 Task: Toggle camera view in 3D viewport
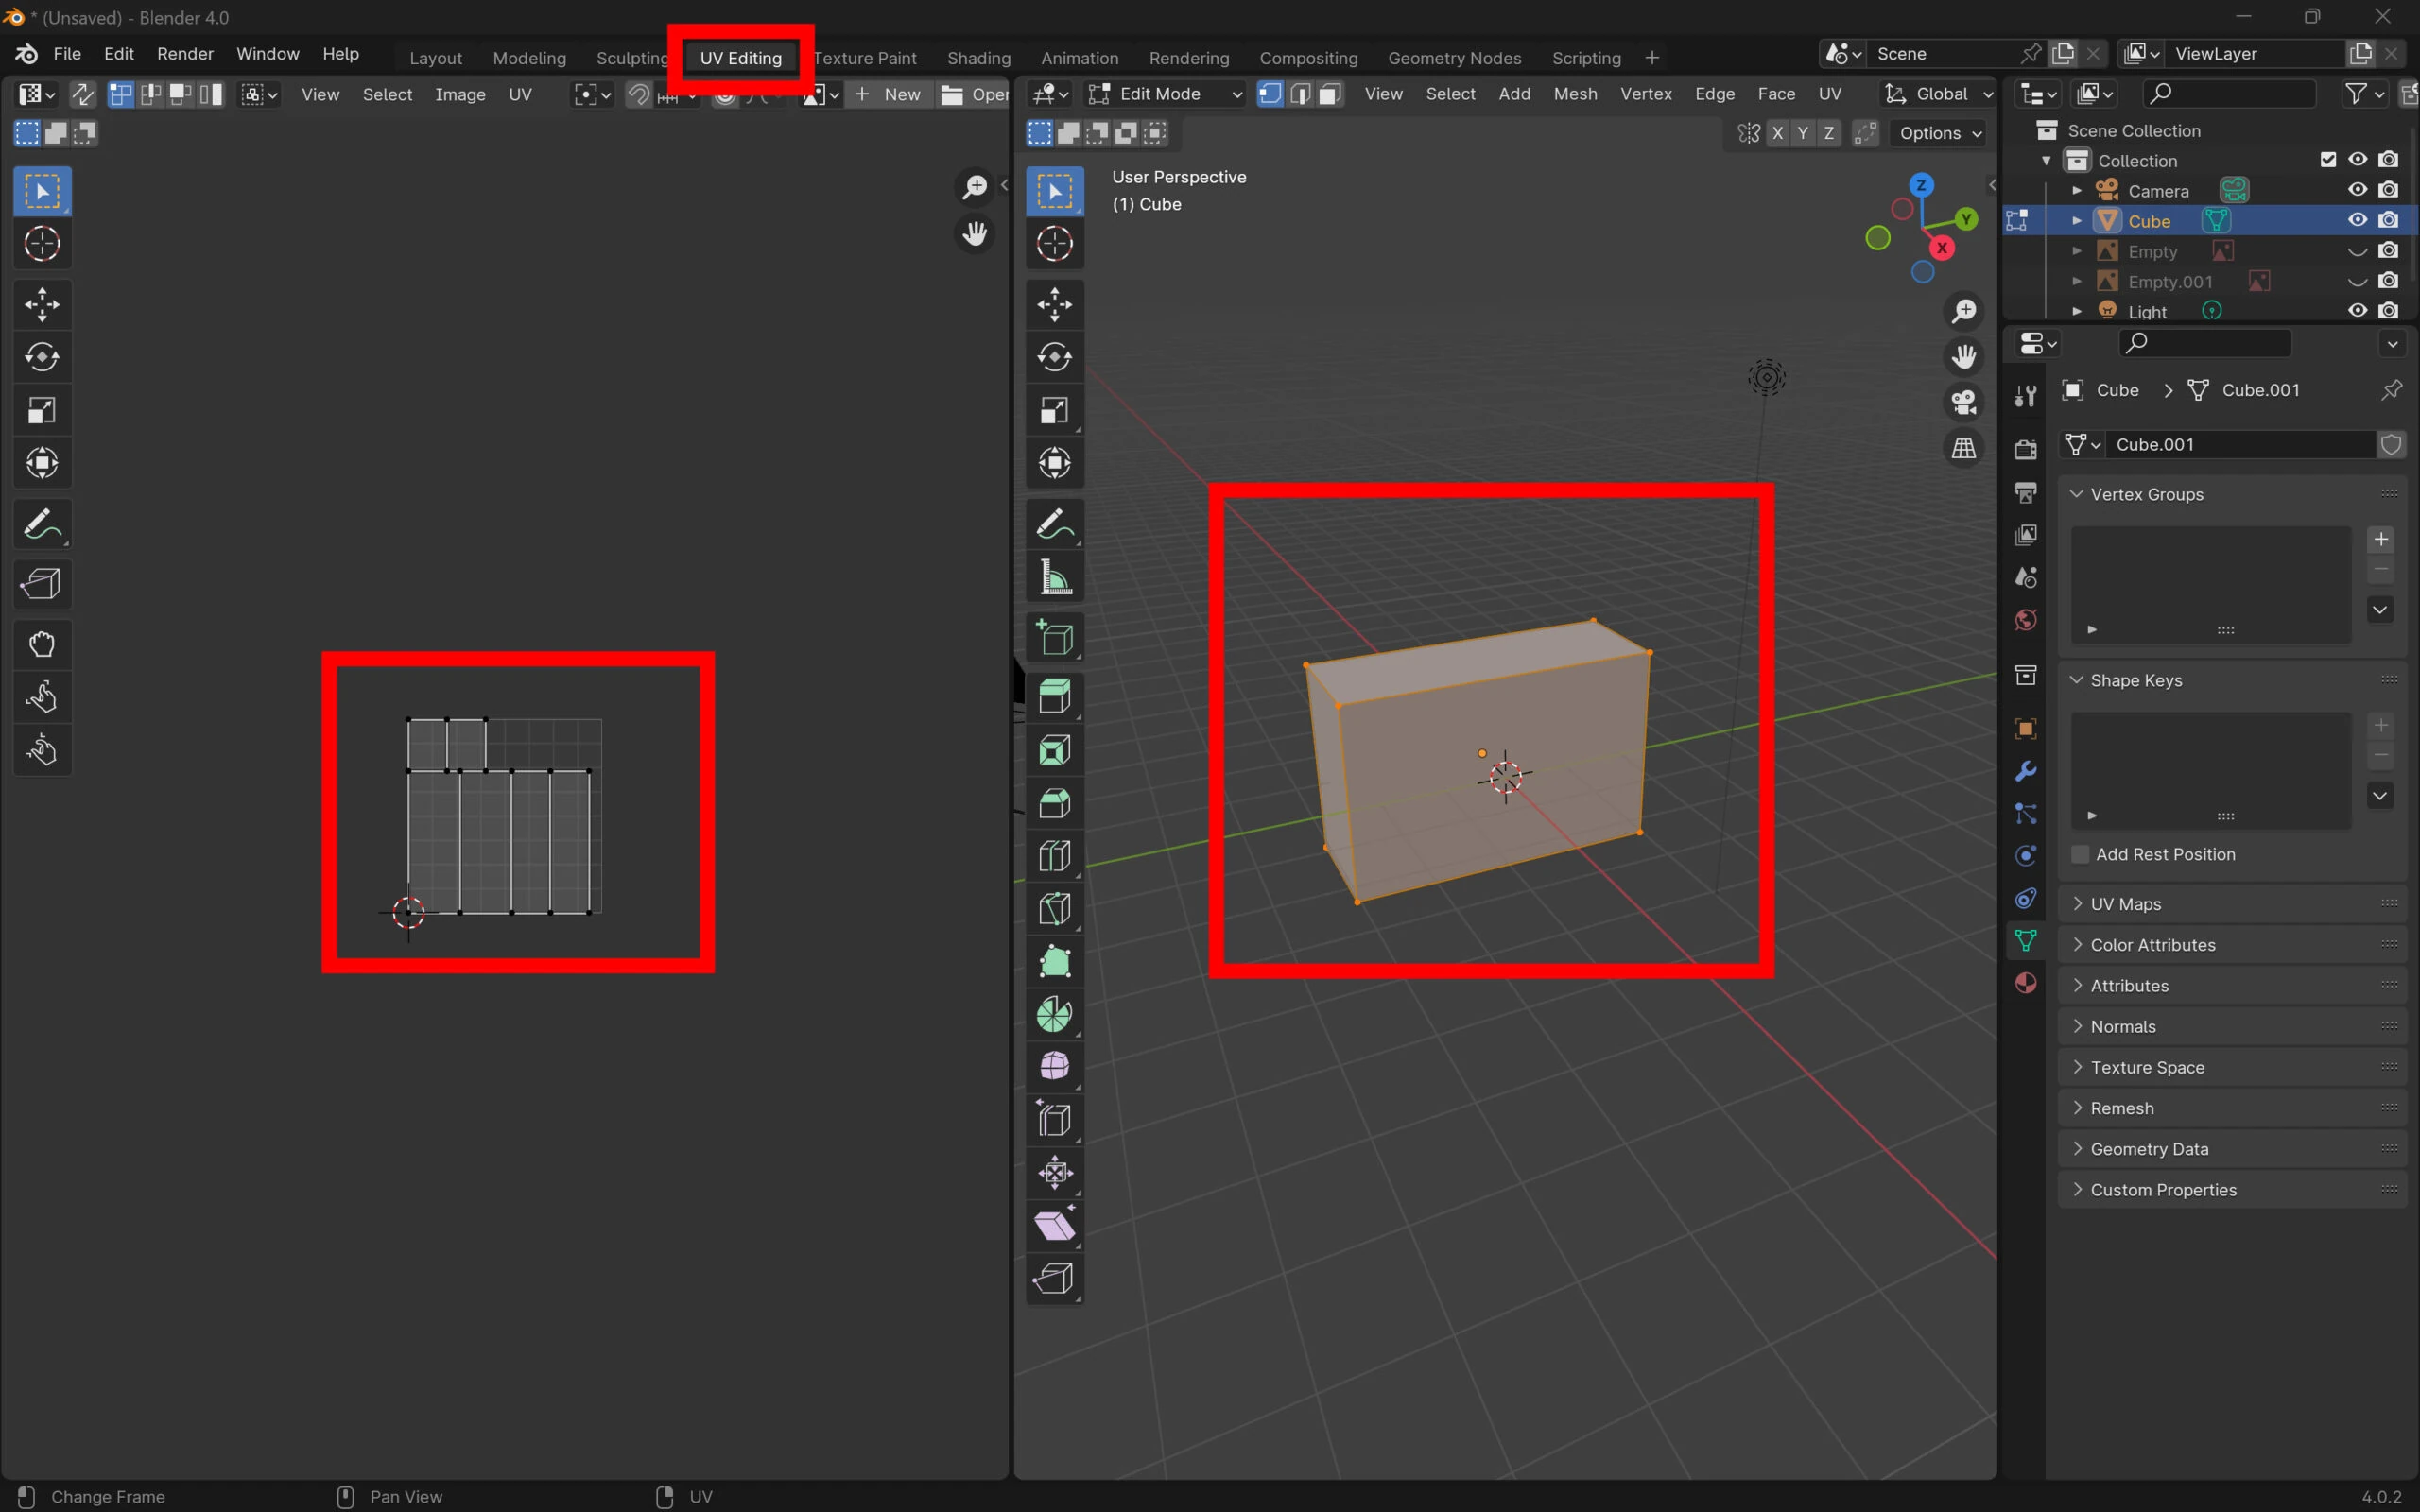coord(1963,403)
